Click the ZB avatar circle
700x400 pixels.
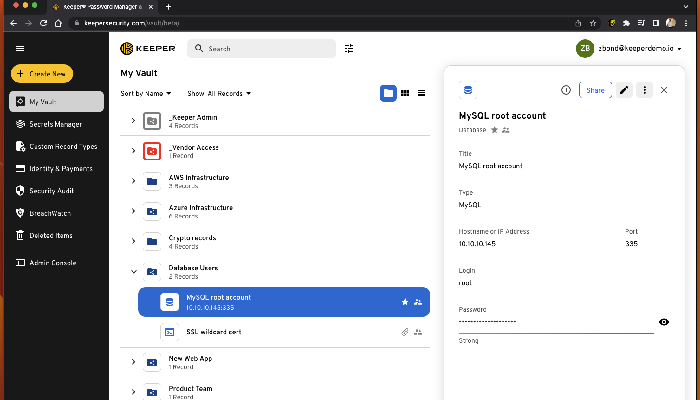tap(585, 48)
